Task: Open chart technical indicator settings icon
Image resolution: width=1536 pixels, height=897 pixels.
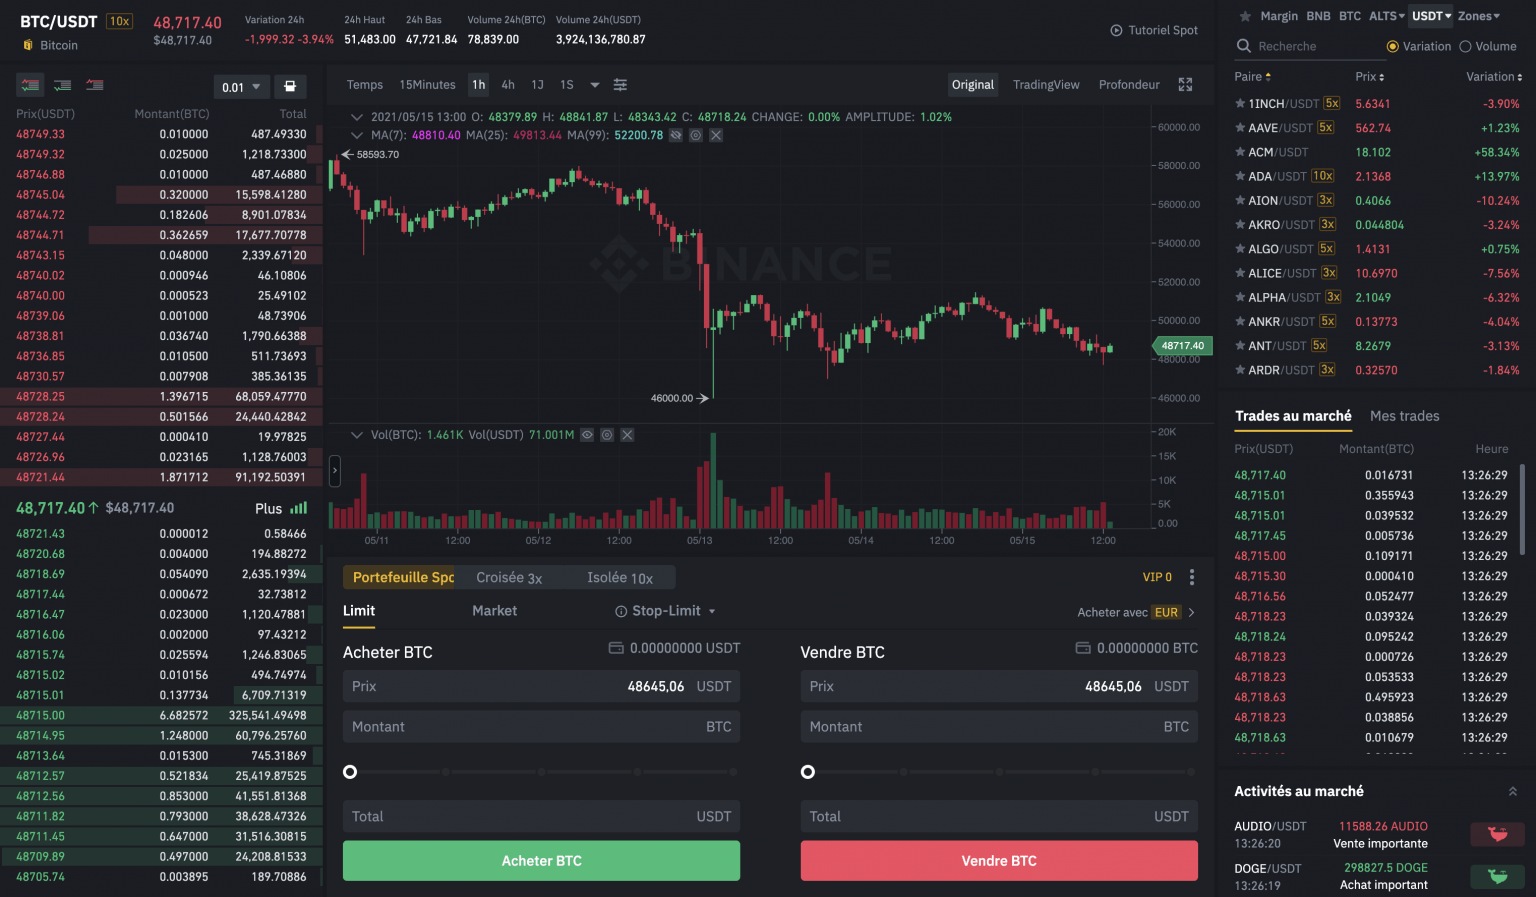Action: [x=620, y=85]
